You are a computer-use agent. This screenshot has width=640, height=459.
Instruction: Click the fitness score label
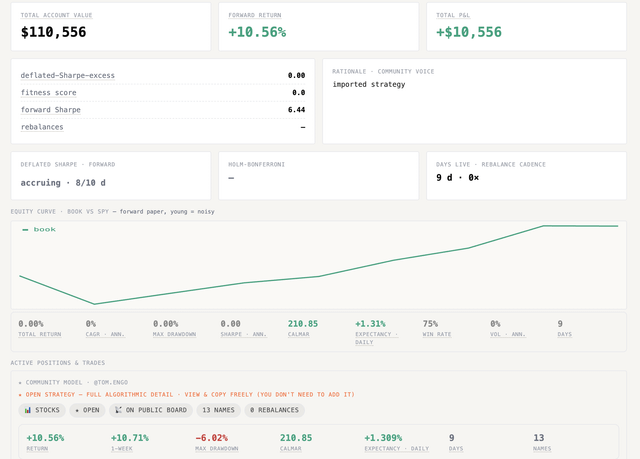click(x=49, y=93)
